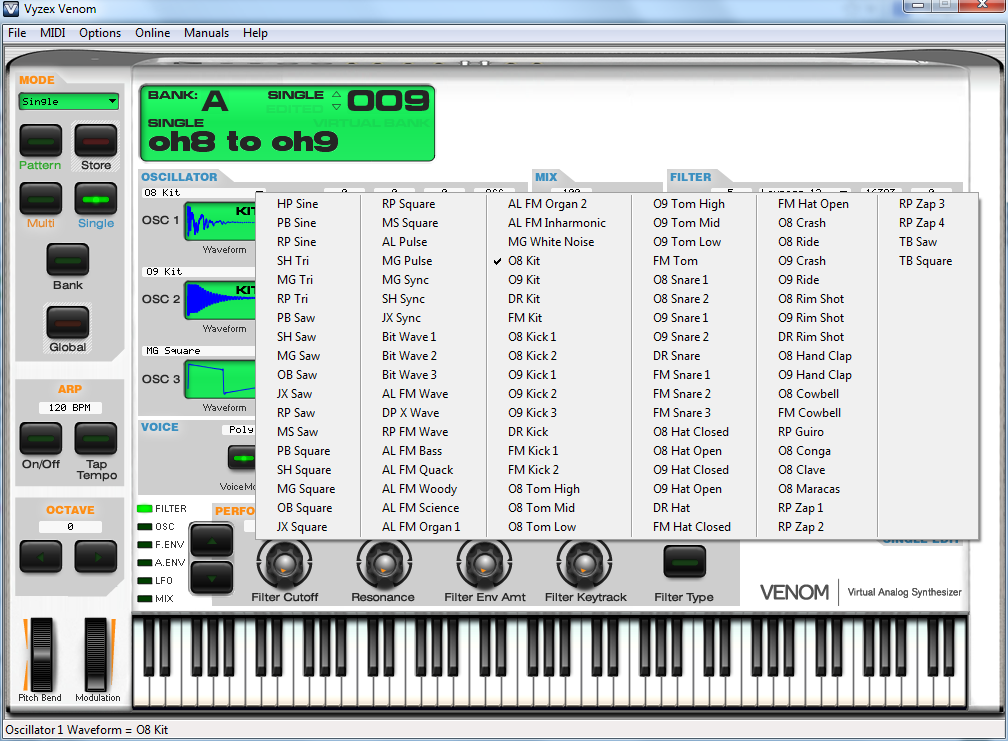Choose AL FM Organ 1 waveform
Image resolution: width=1008 pixels, height=741 pixels.
click(422, 527)
